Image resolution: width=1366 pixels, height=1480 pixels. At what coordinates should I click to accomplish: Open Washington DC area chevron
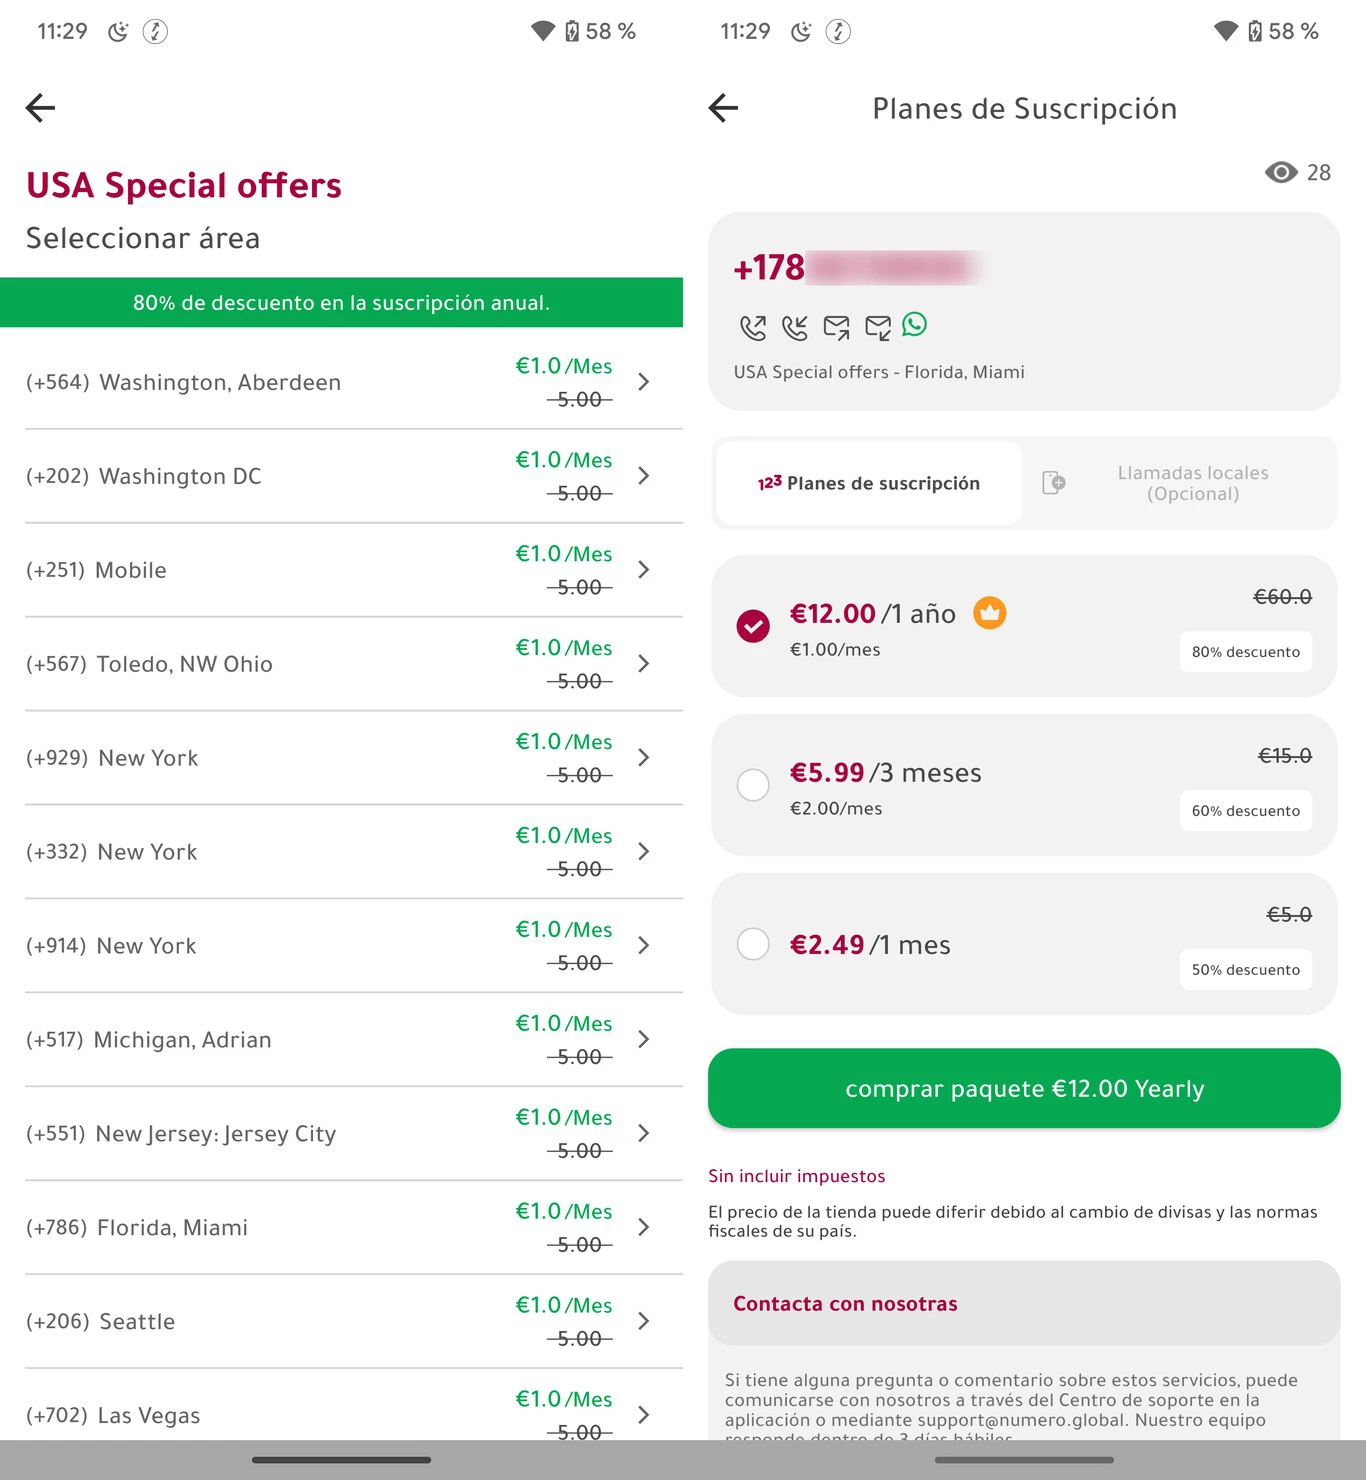pyautogui.click(x=644, y=476)
